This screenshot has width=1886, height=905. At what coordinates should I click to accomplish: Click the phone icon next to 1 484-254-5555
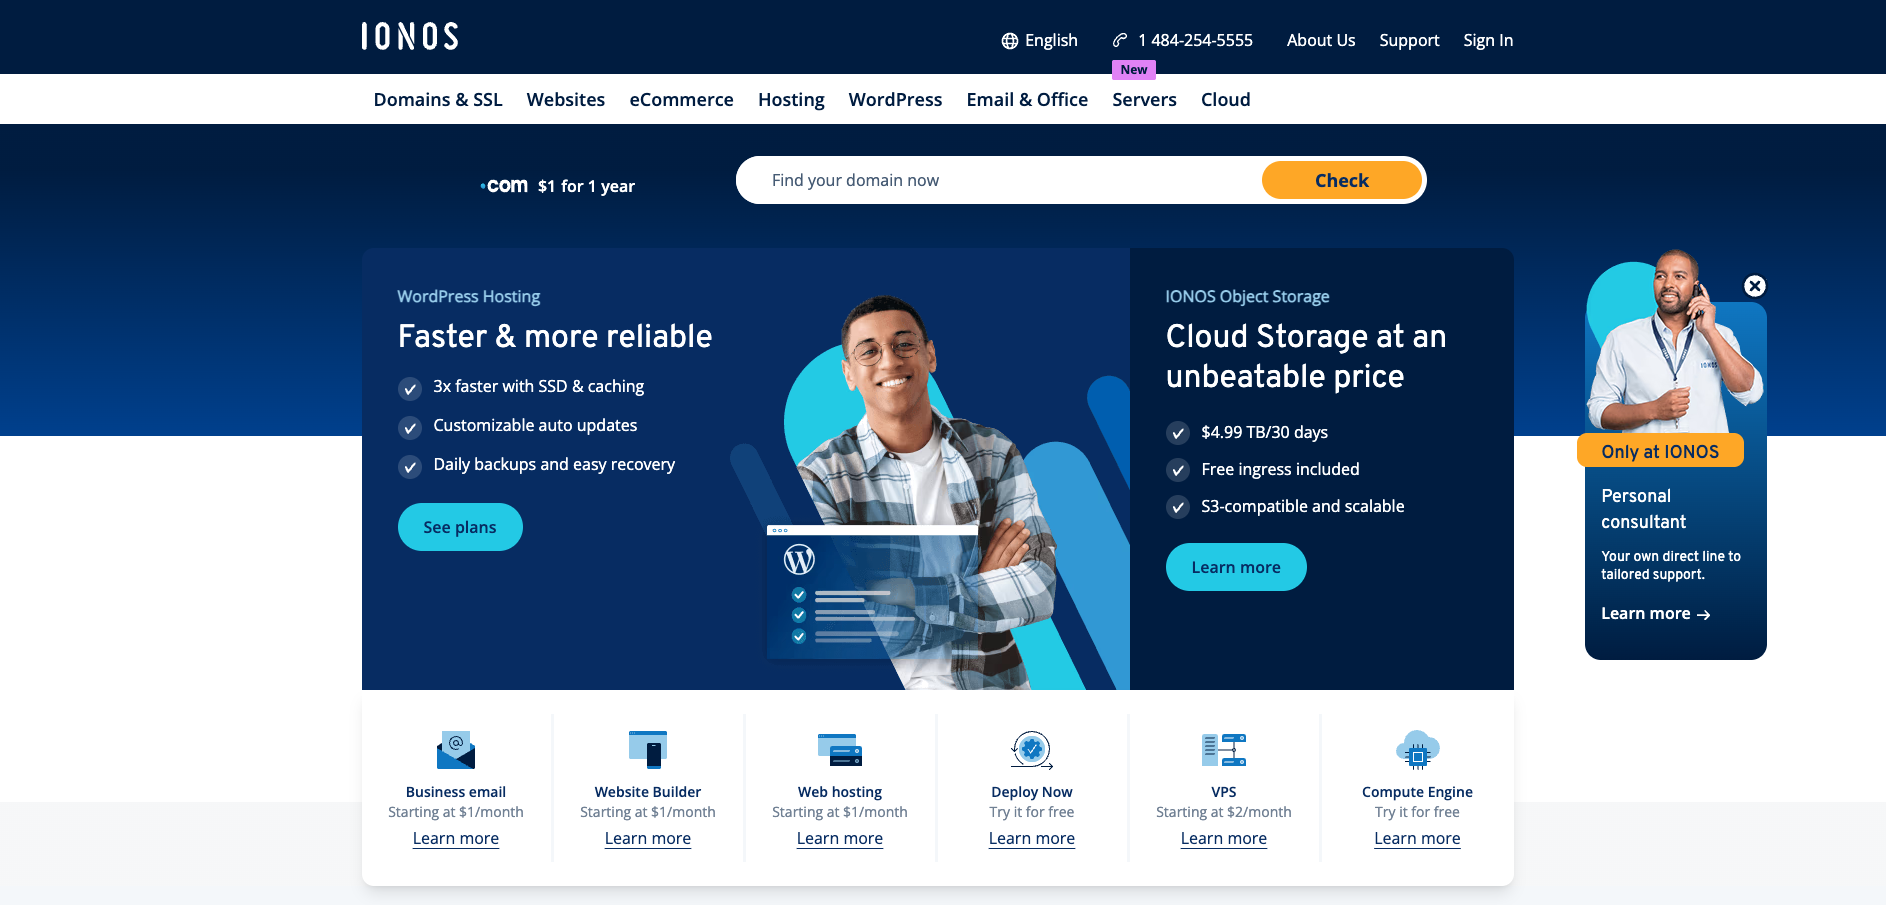tap(1118, 41)
